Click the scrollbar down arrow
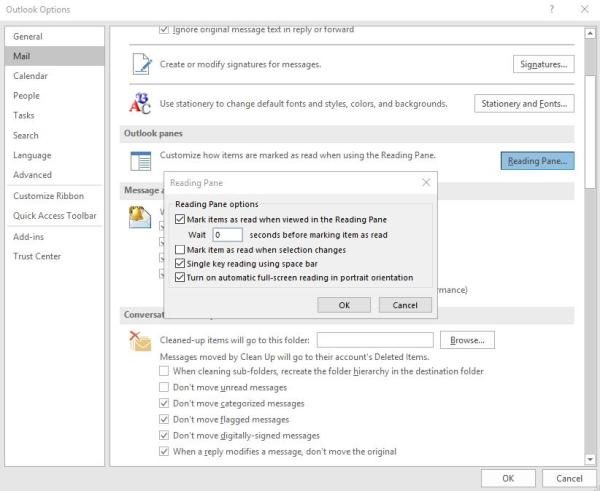The height and width of the screenshot is (491, 600). tap(590, 459)
